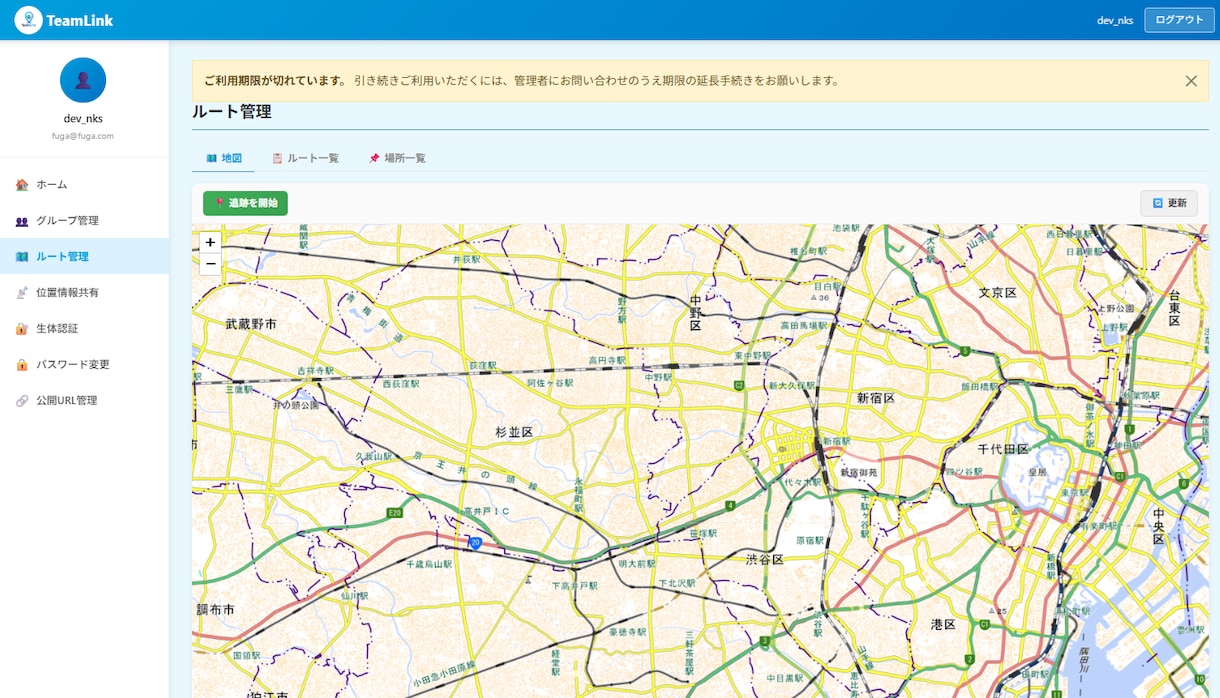Image resolution: width=1220 pixels, height=698 pixels.
Task: Click the ご利用期限が切れています warning text
Action: 276,81
